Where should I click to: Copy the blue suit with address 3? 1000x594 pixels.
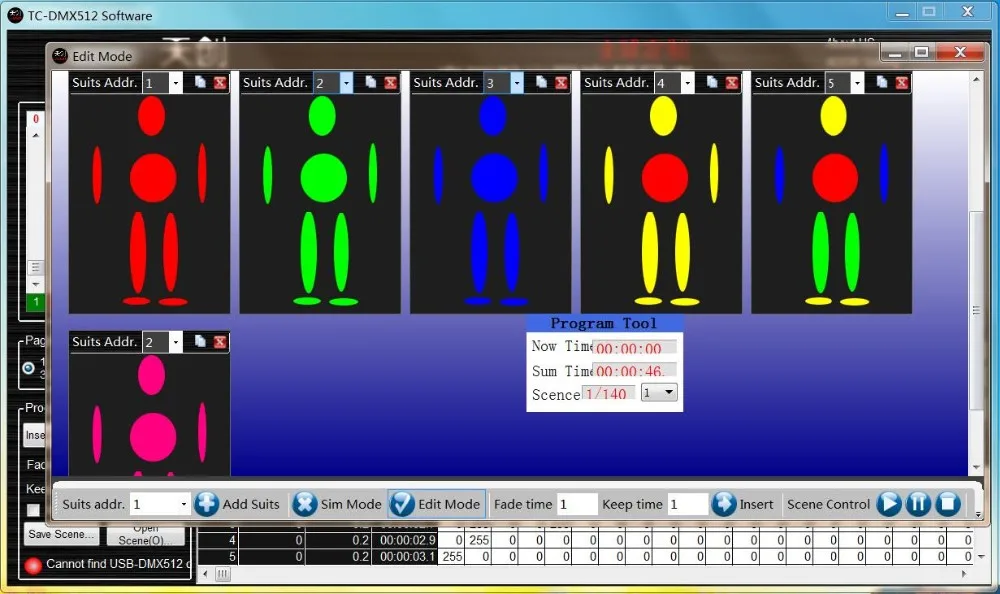pos(541,83)
